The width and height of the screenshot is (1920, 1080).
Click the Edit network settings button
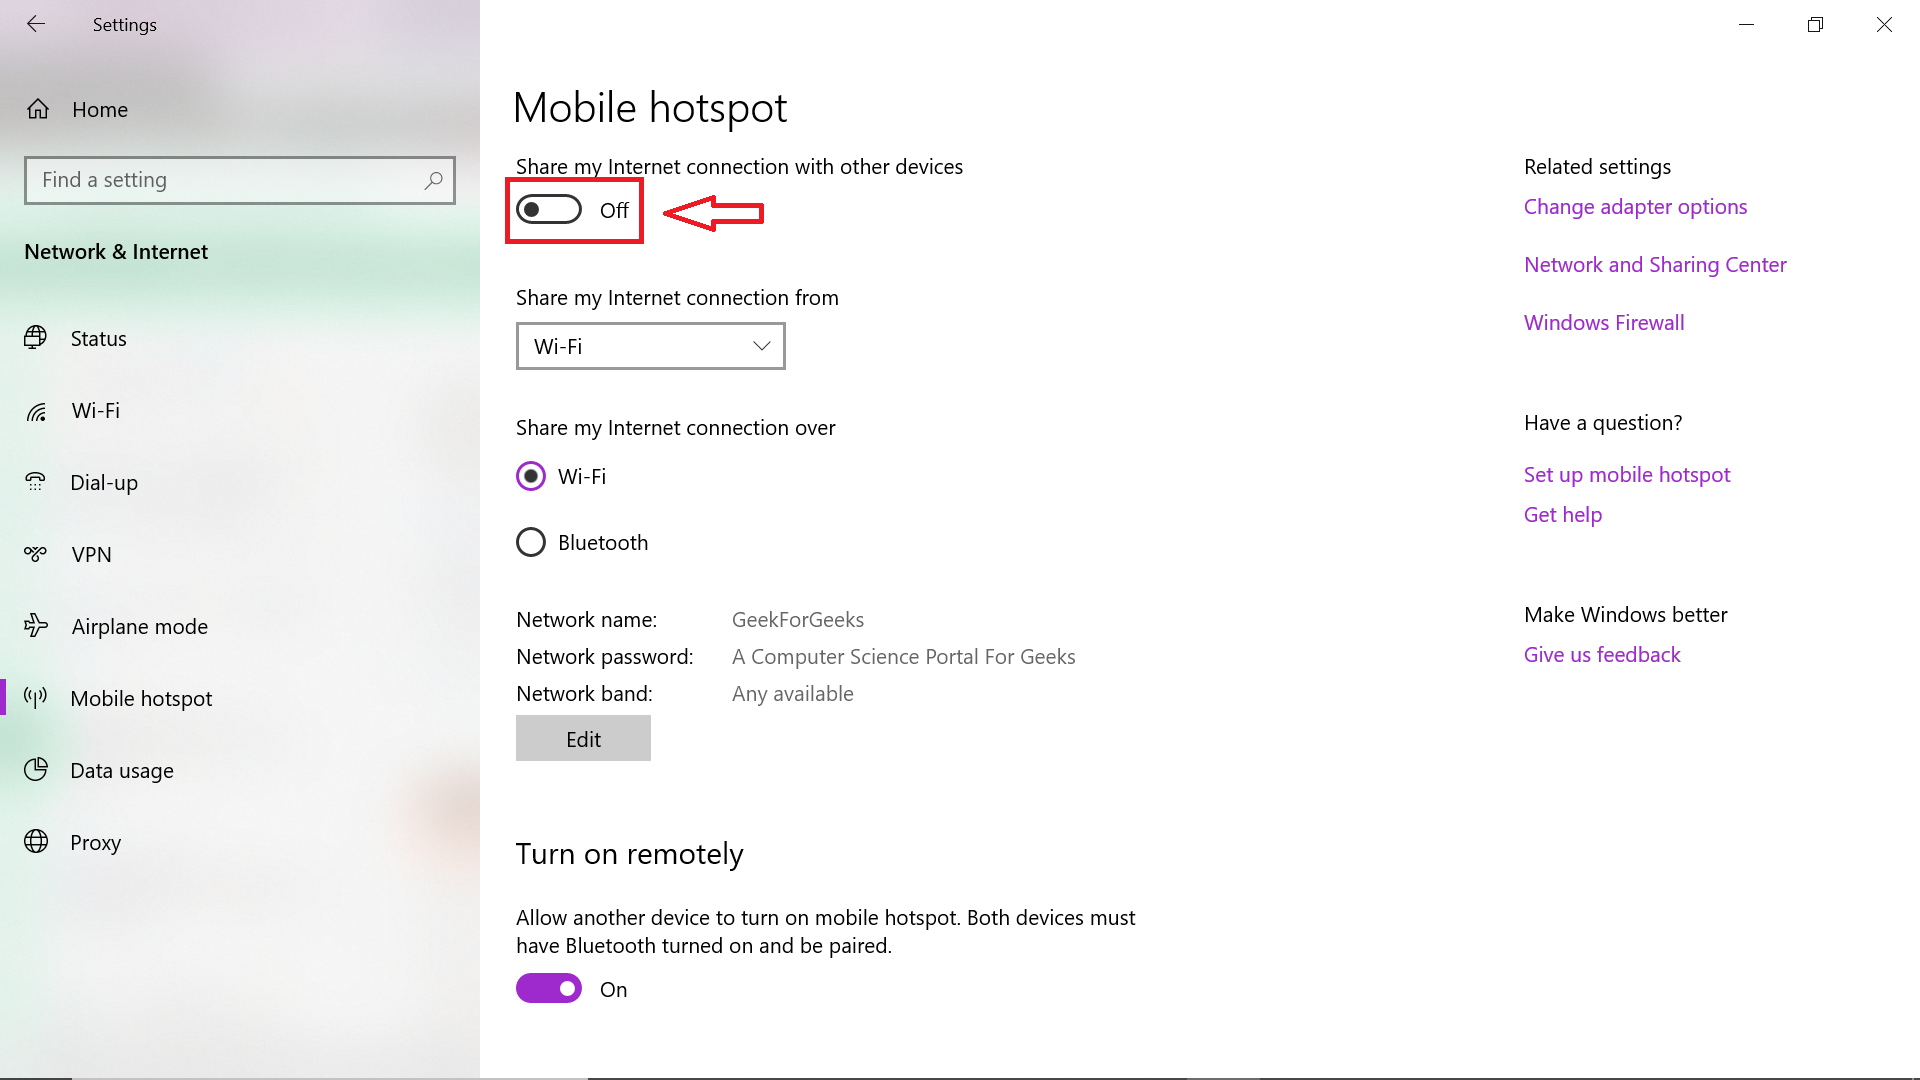tap(582, 737)
